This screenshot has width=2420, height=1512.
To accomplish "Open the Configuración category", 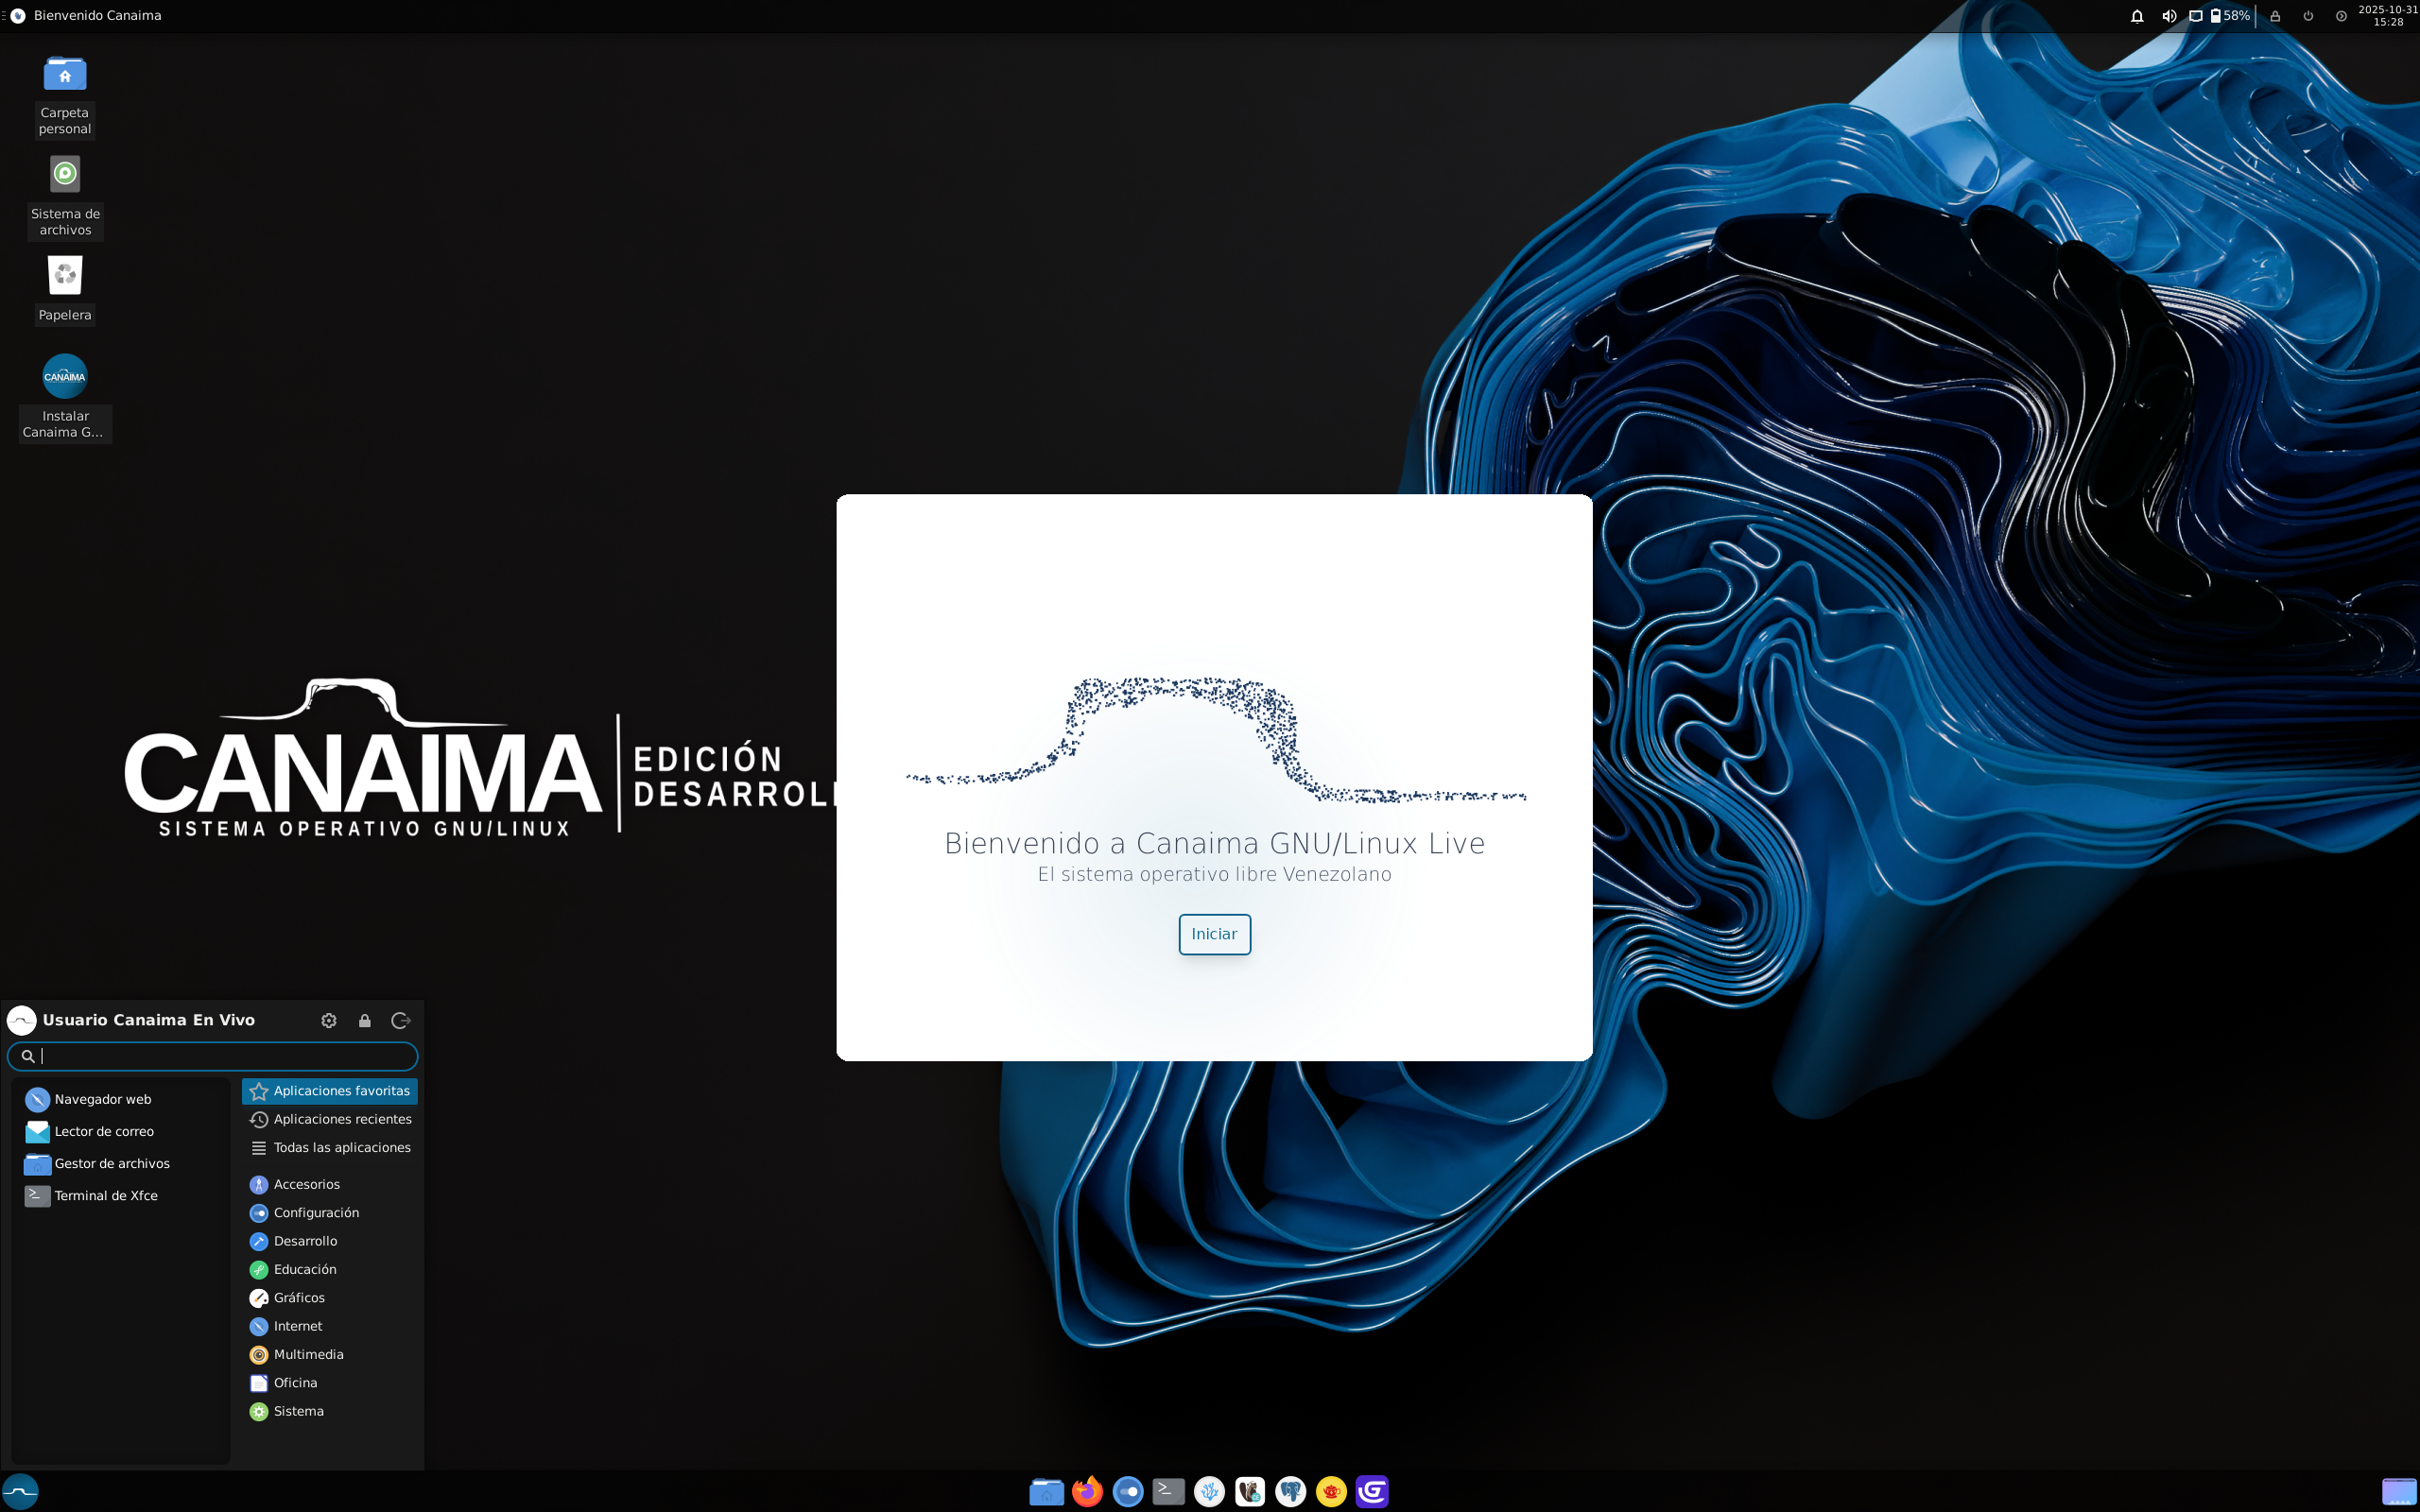I will tap(329, 1212).
